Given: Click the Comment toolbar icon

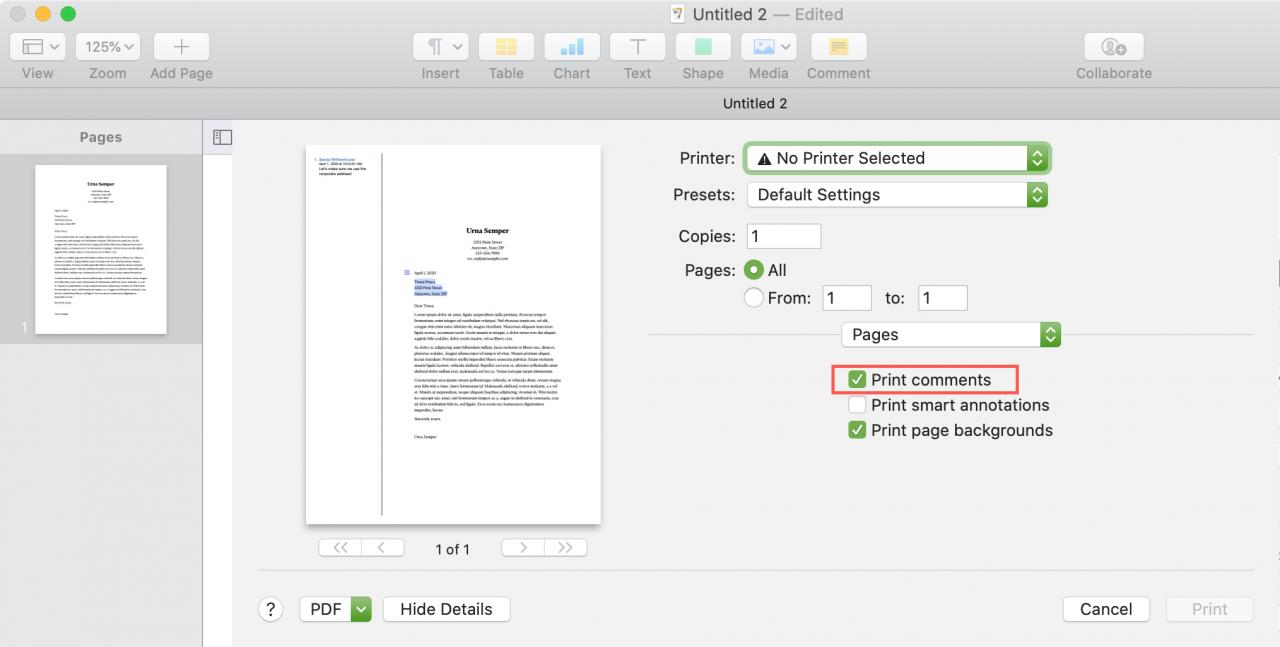Looking at the screenshot, I should (x=838, y=47).
